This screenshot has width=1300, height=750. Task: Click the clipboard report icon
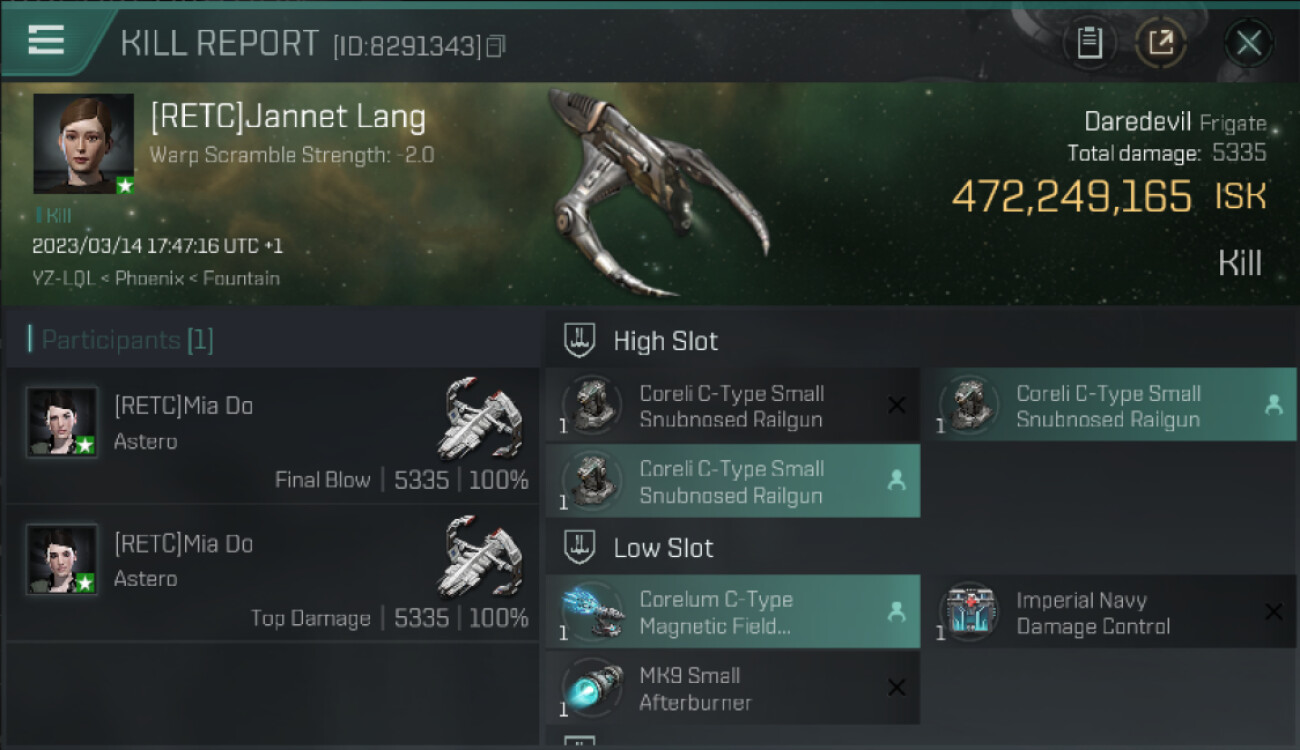1089,43
